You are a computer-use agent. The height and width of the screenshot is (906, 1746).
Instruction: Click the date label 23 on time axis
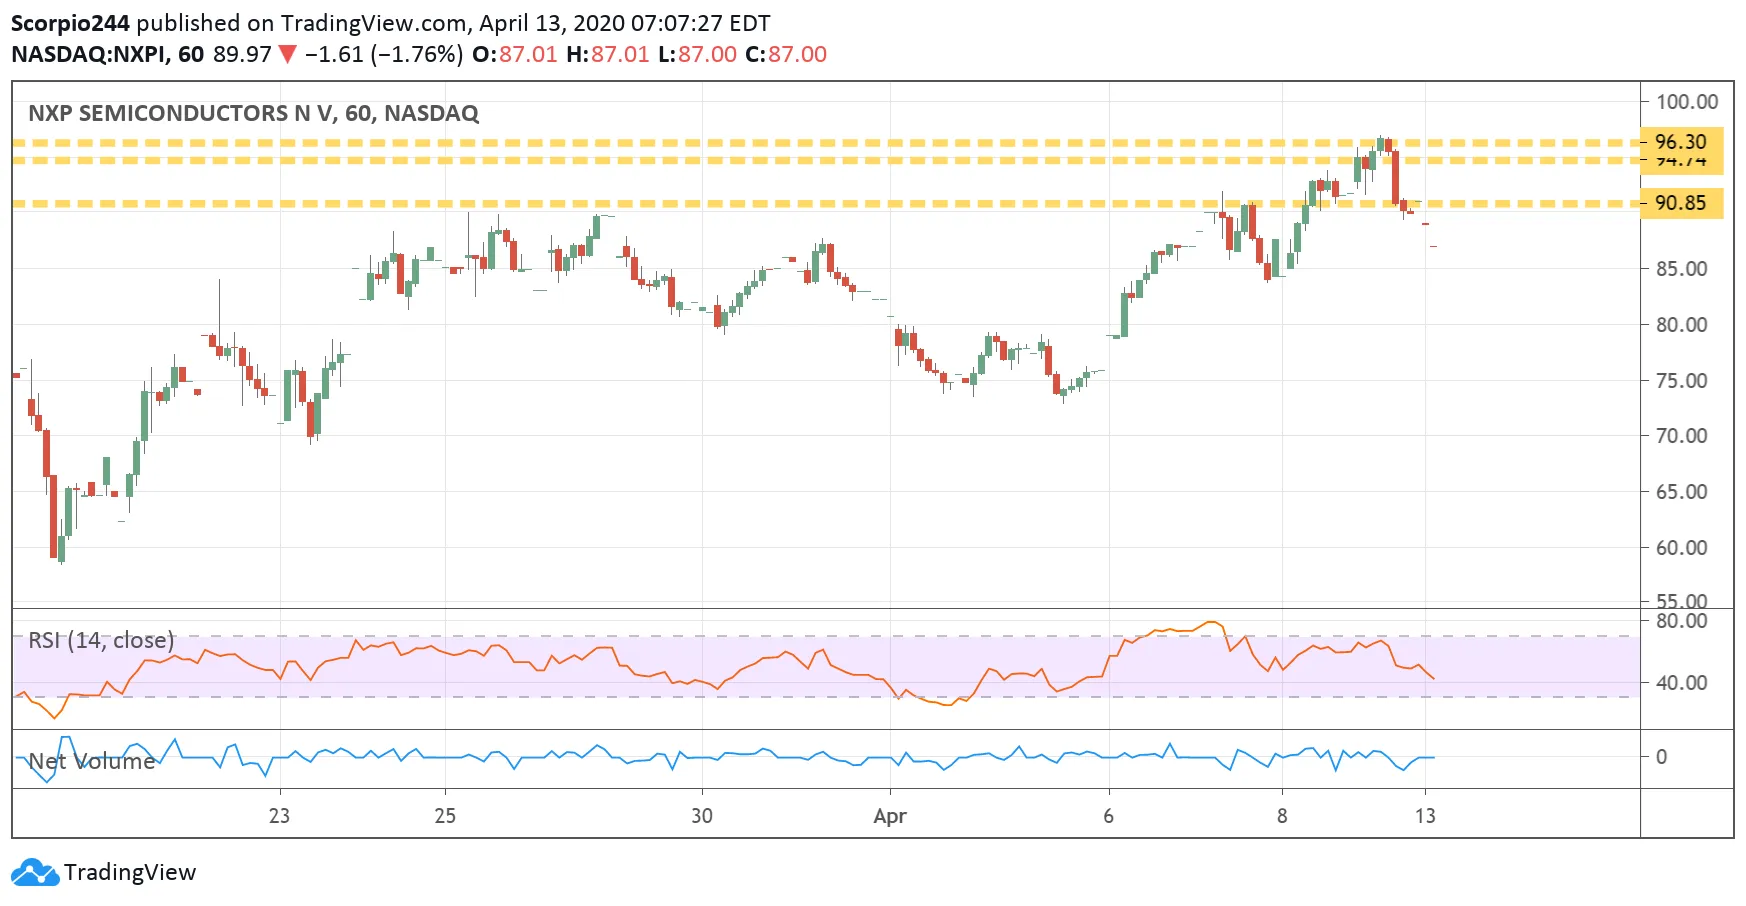pos(279,816)
